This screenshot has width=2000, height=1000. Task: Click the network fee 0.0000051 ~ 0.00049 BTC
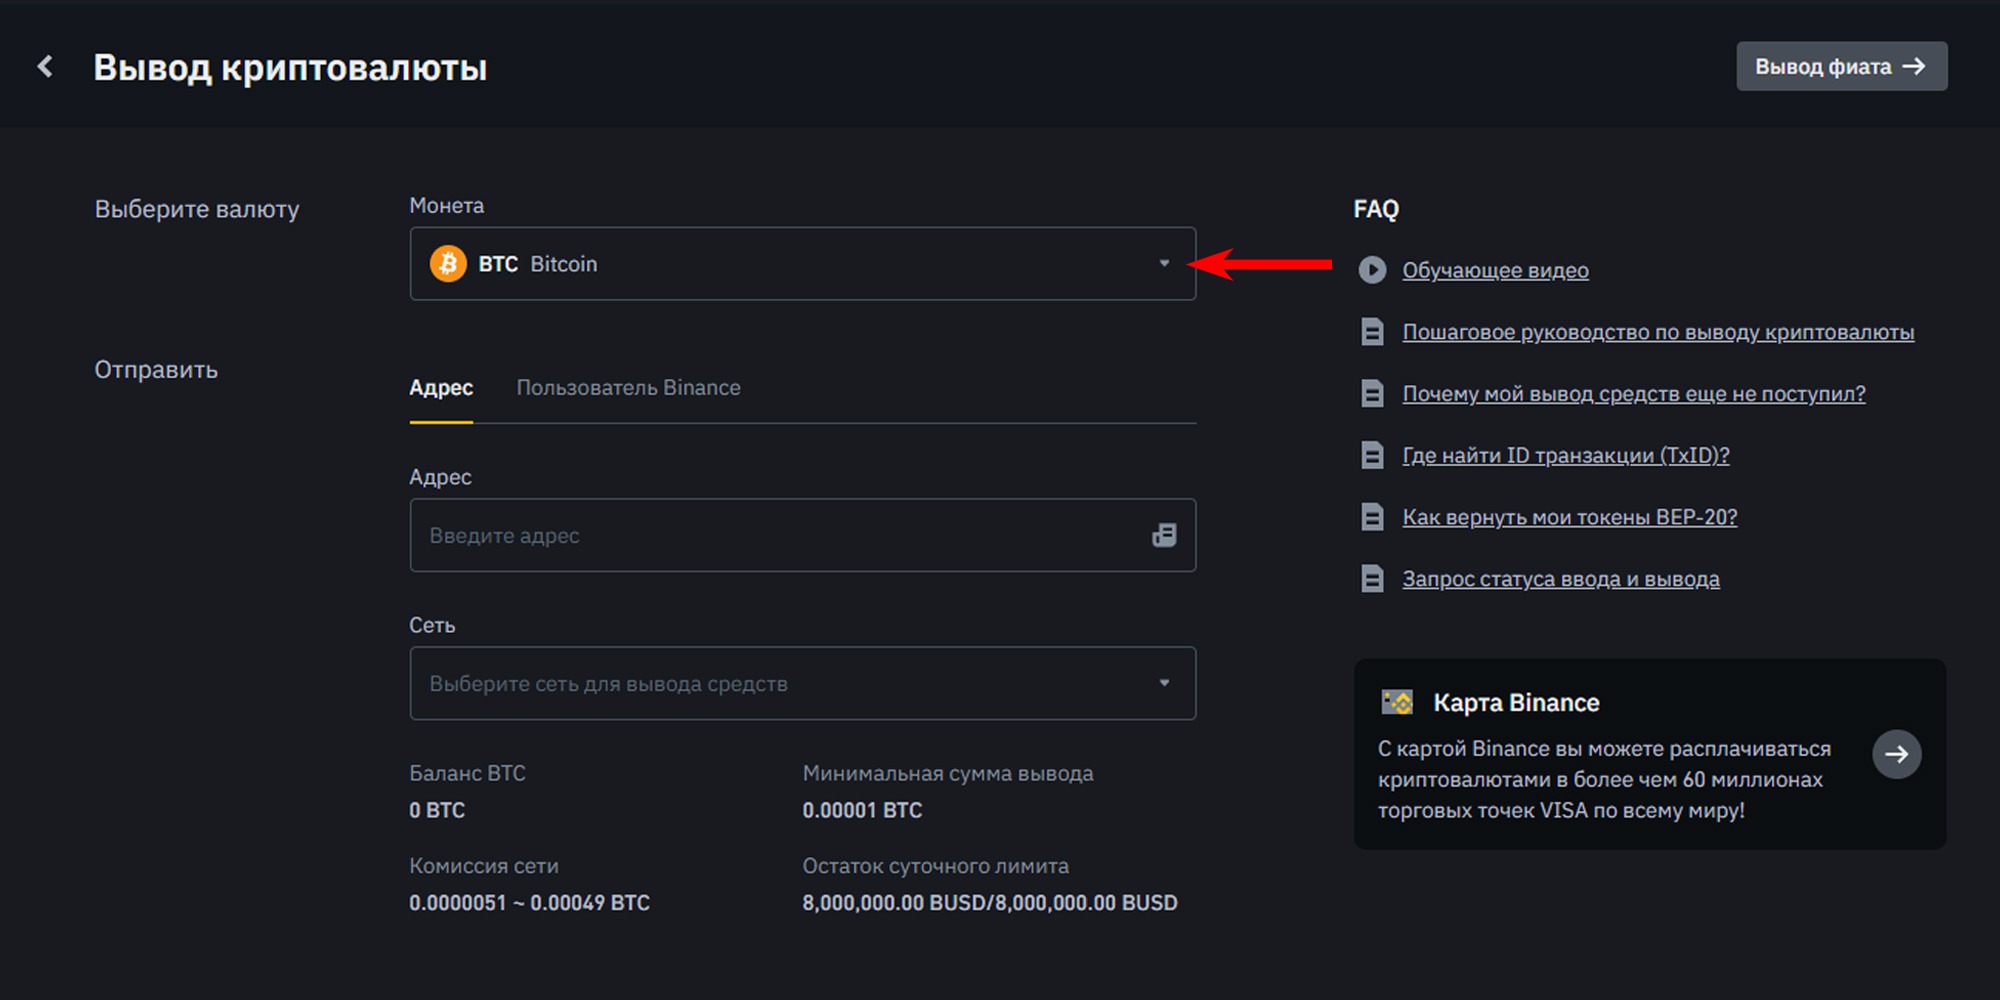(529, 903)
